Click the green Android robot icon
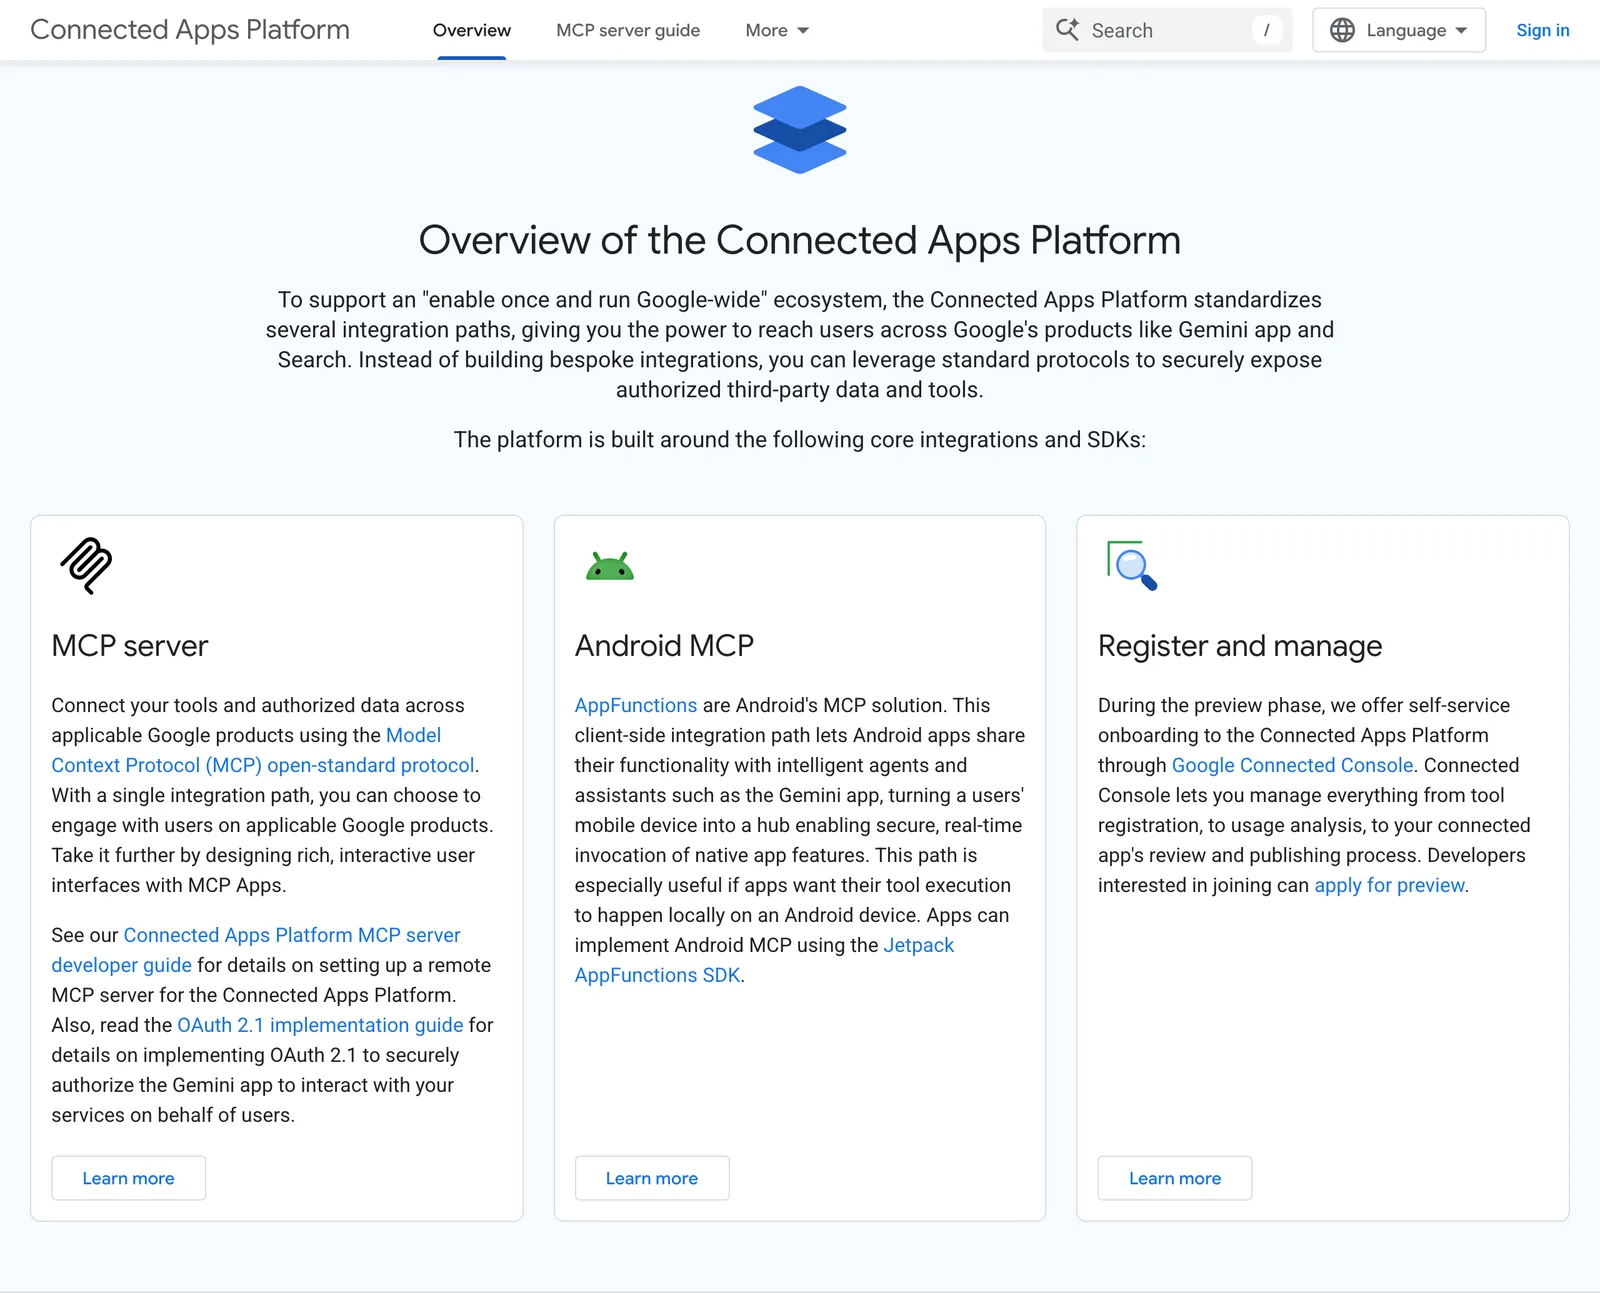The height and width of the screenshot is (1293, 1600). point(610,566)
